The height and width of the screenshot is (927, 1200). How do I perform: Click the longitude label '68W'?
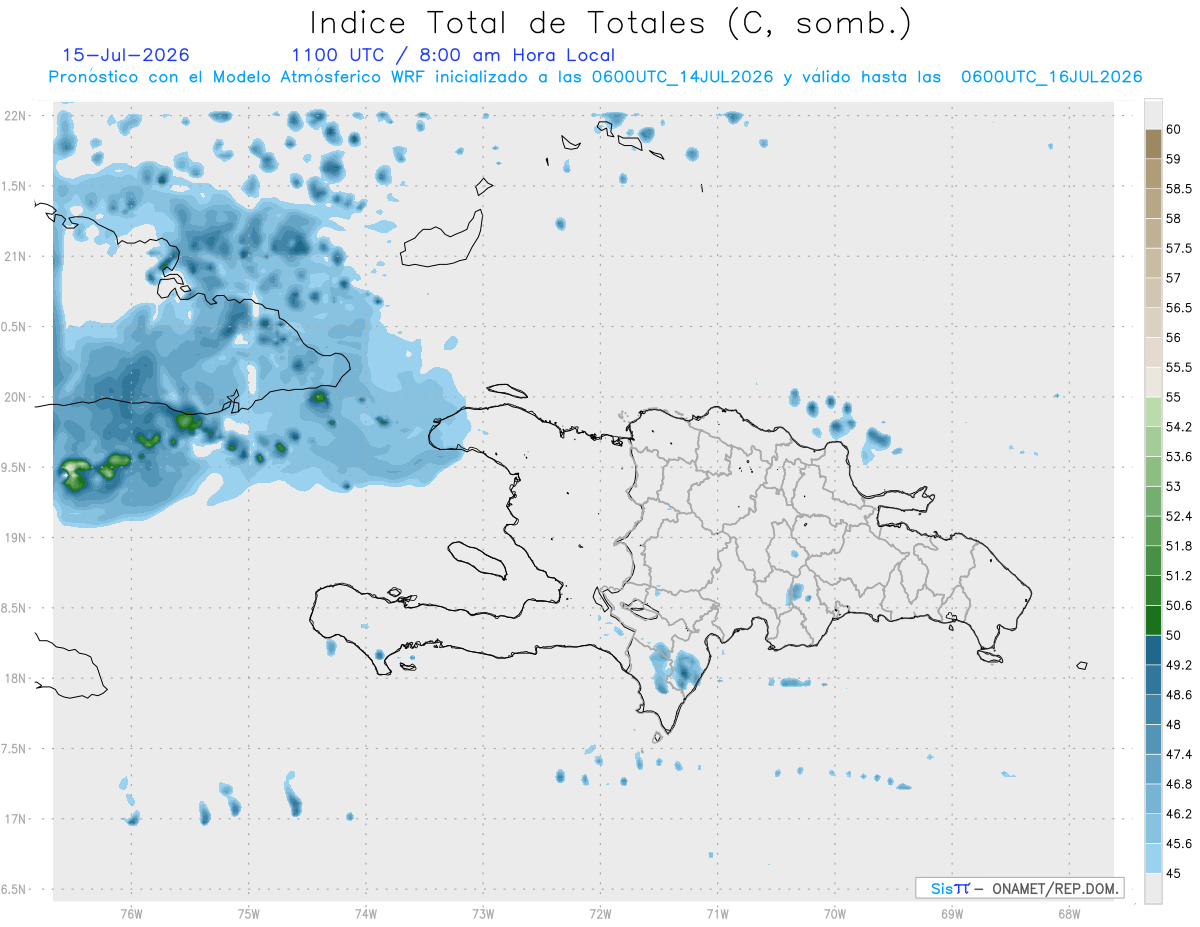pyautogui.click(x=1068, y=914)
